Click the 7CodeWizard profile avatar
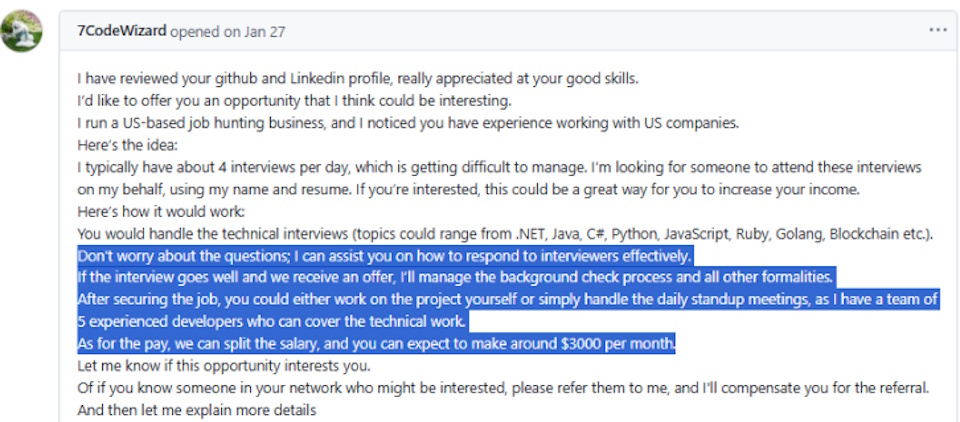This screenshot has height=422, width=960. click(x=23, y=31)
